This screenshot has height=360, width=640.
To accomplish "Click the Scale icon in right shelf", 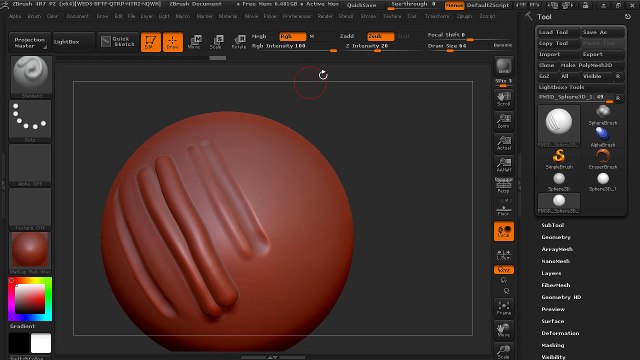I will 504,351.
